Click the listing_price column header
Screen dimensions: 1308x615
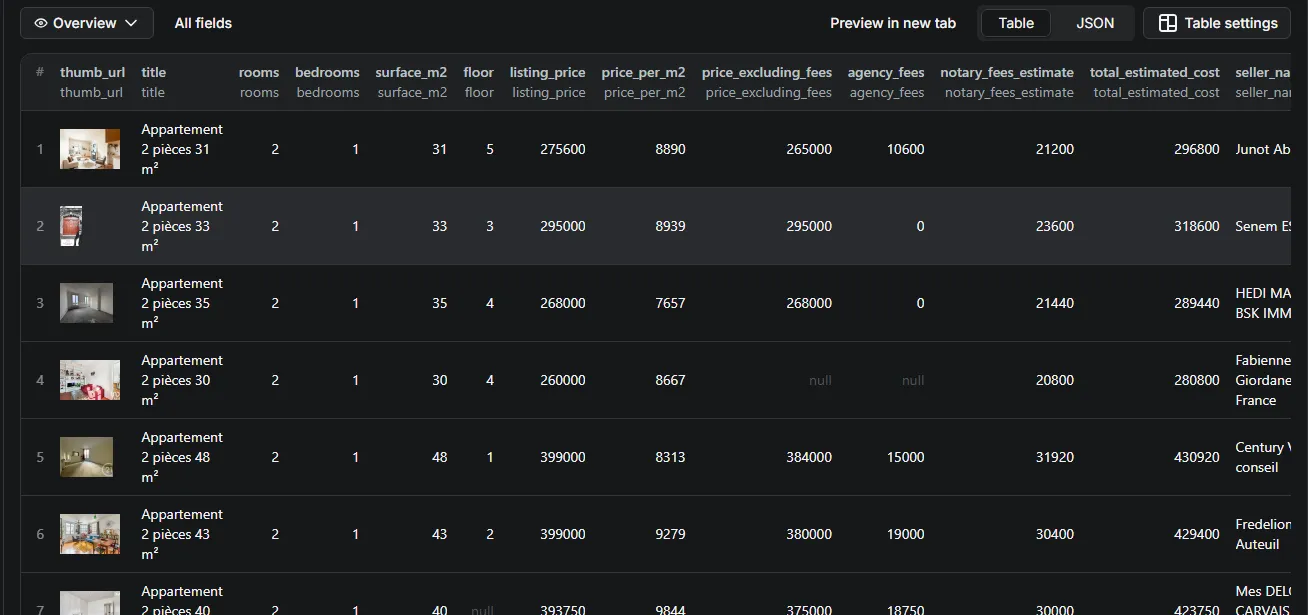(547, 72)
